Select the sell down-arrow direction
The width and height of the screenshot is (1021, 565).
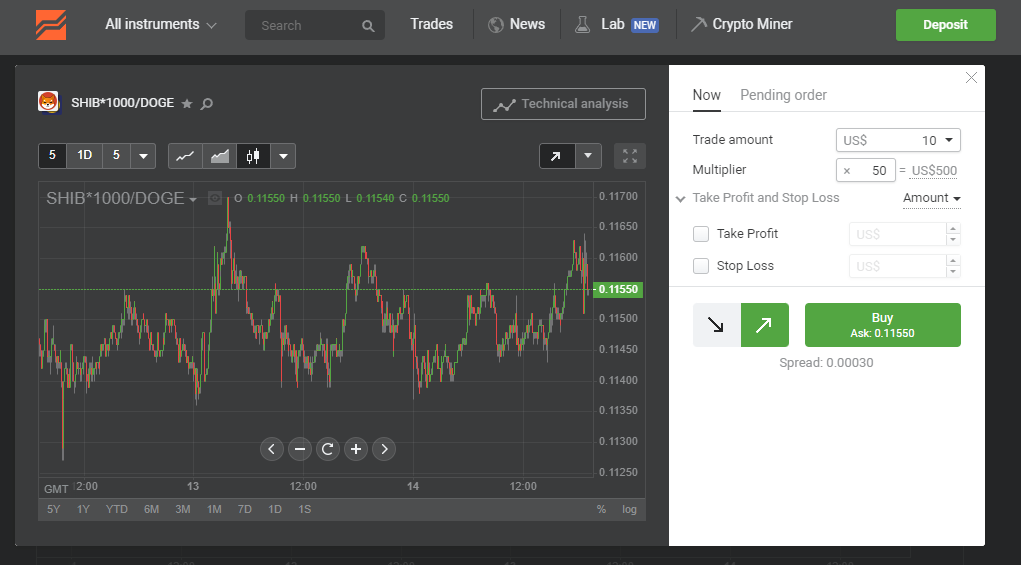(x=716, y=325)
